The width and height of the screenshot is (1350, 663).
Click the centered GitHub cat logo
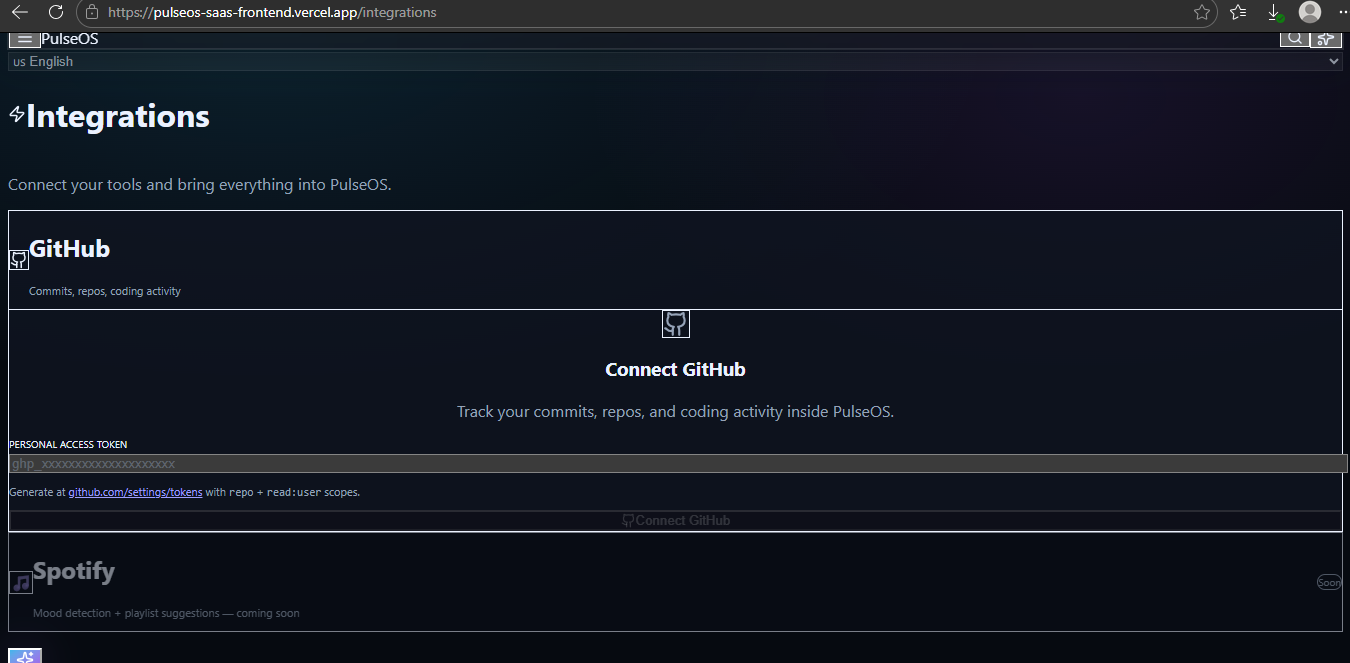676,324
